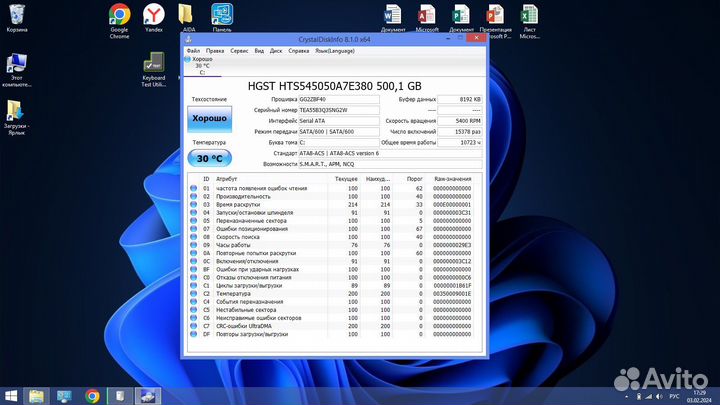Click the Режим передачи SATA/600 field
The height and width of the screenshot is (405, 720).
pos(339,132)
